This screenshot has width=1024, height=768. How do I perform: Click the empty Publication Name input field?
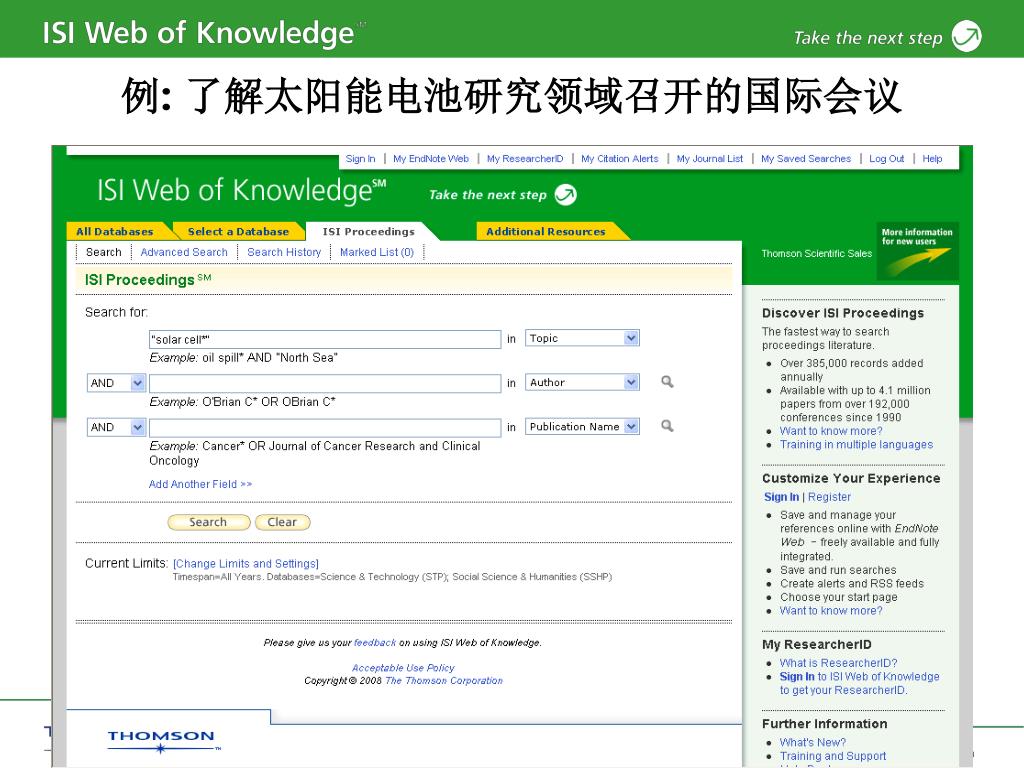[325, 428]
